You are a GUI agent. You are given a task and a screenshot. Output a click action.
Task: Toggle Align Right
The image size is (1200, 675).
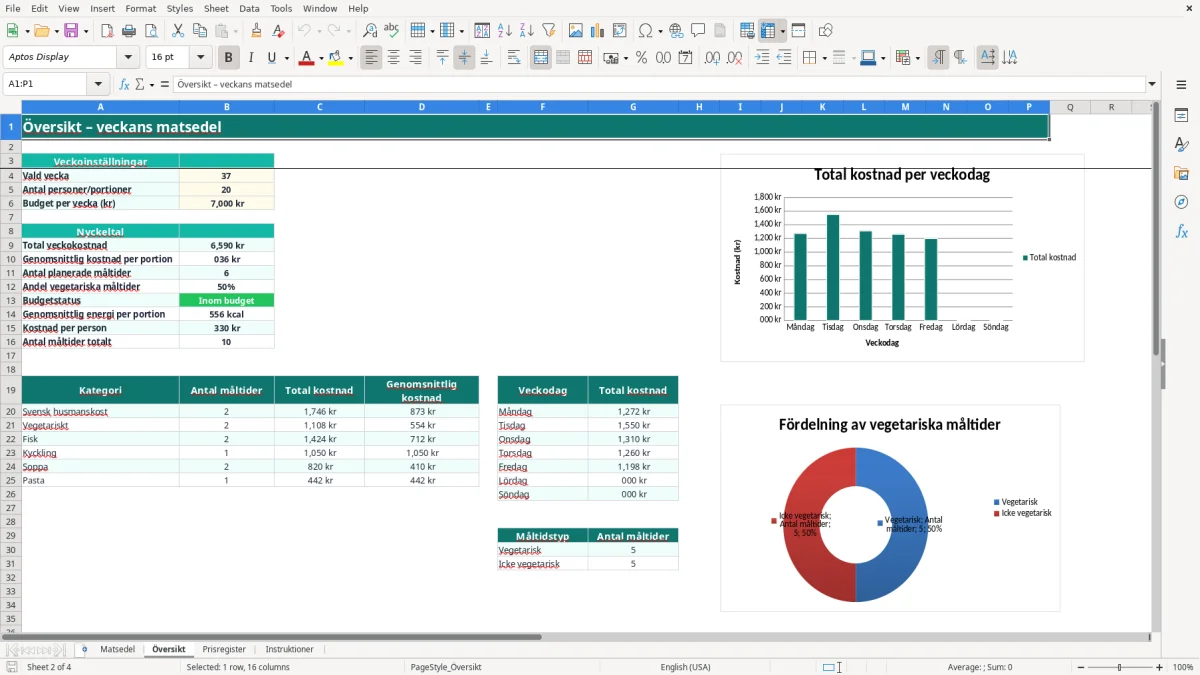(415, 58)
